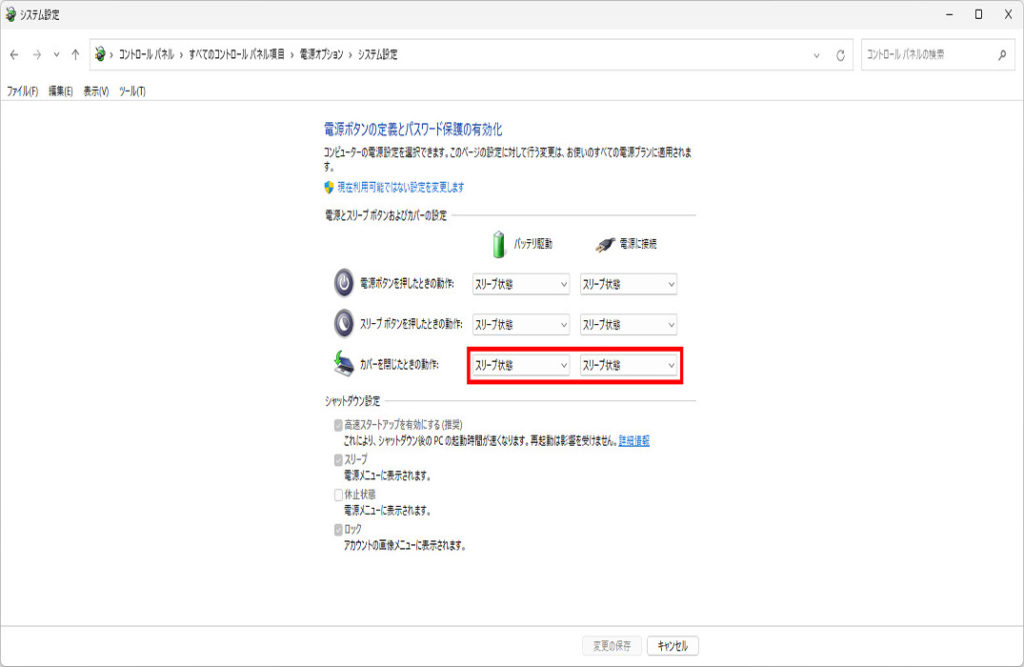Open the 詳細情報 link
This screenshot has height=667, width=1024.
coord(634,440)
